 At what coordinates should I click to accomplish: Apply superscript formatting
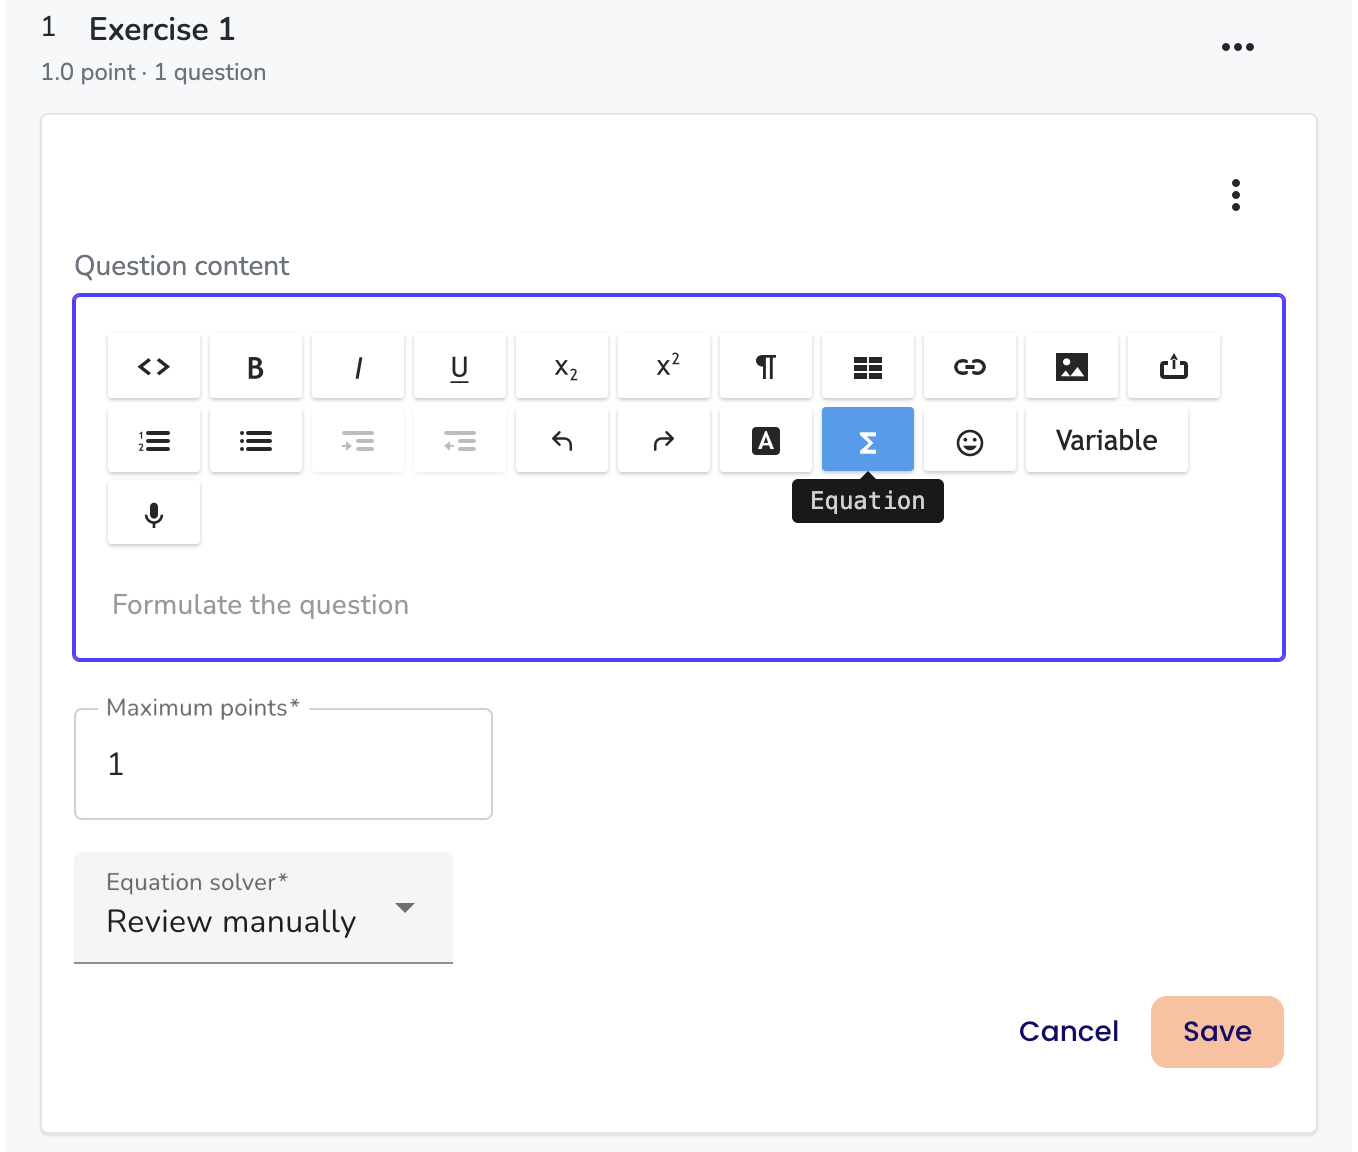pyautogui.click(x=664, y=366)
